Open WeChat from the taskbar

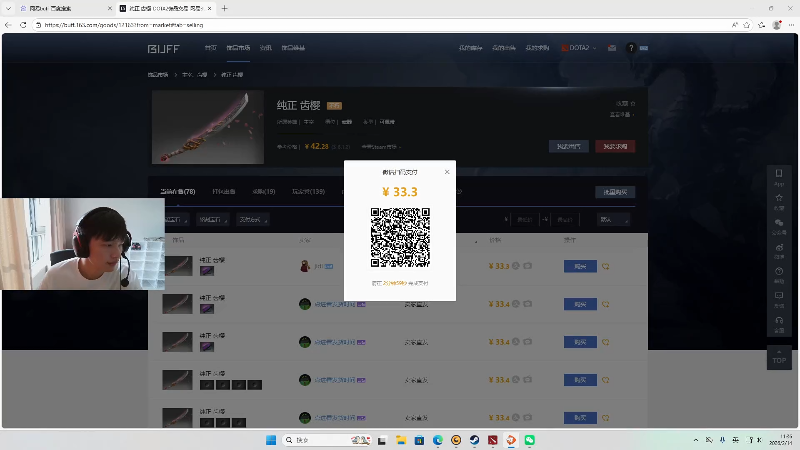click(x=530, y=440)
